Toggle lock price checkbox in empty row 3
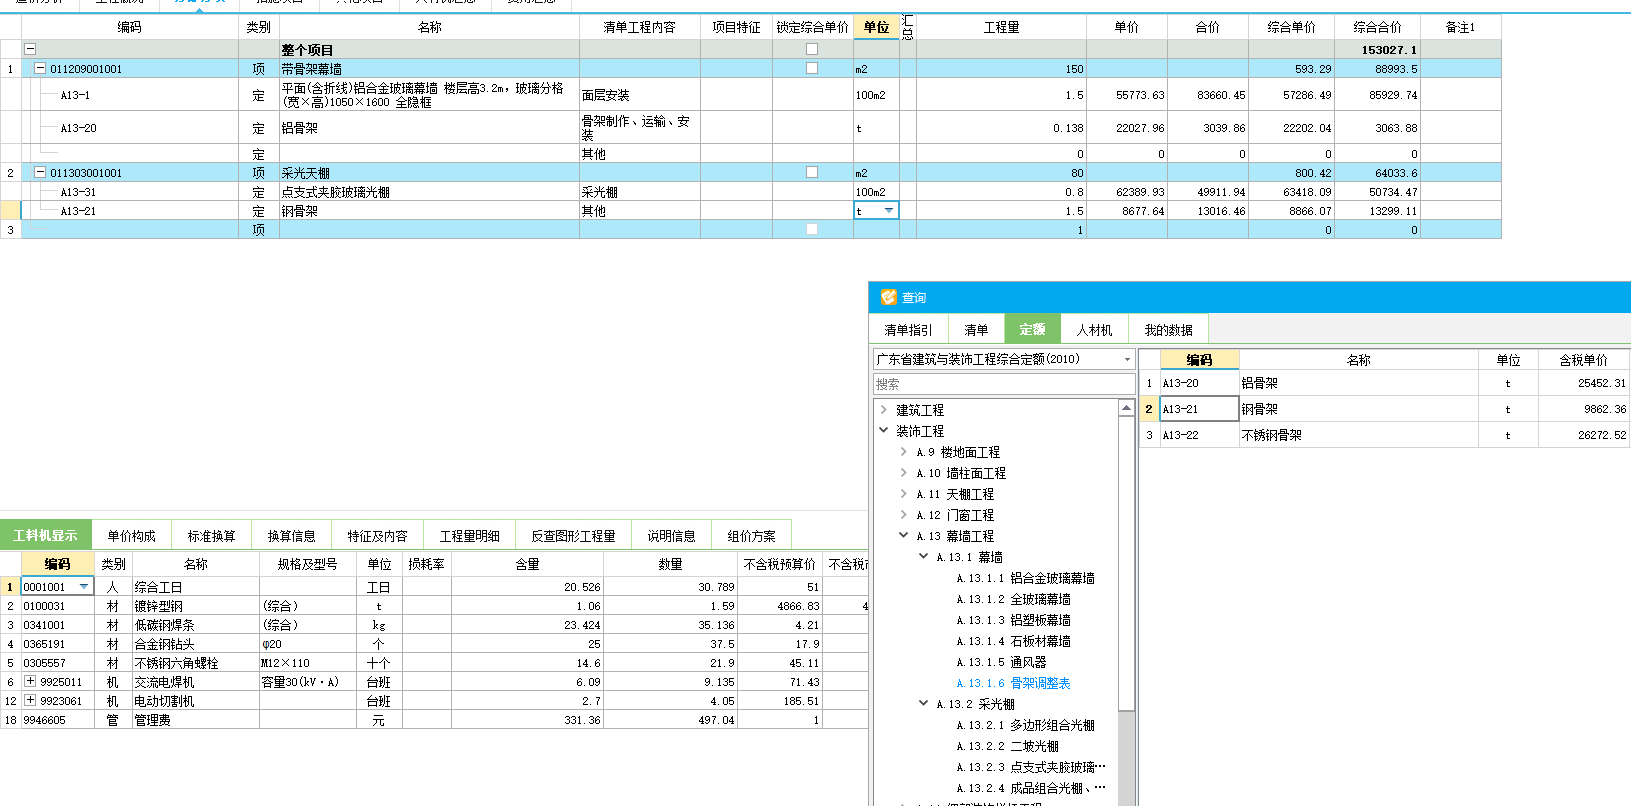Screen dimensions: 1631x806 click(812, 229)
